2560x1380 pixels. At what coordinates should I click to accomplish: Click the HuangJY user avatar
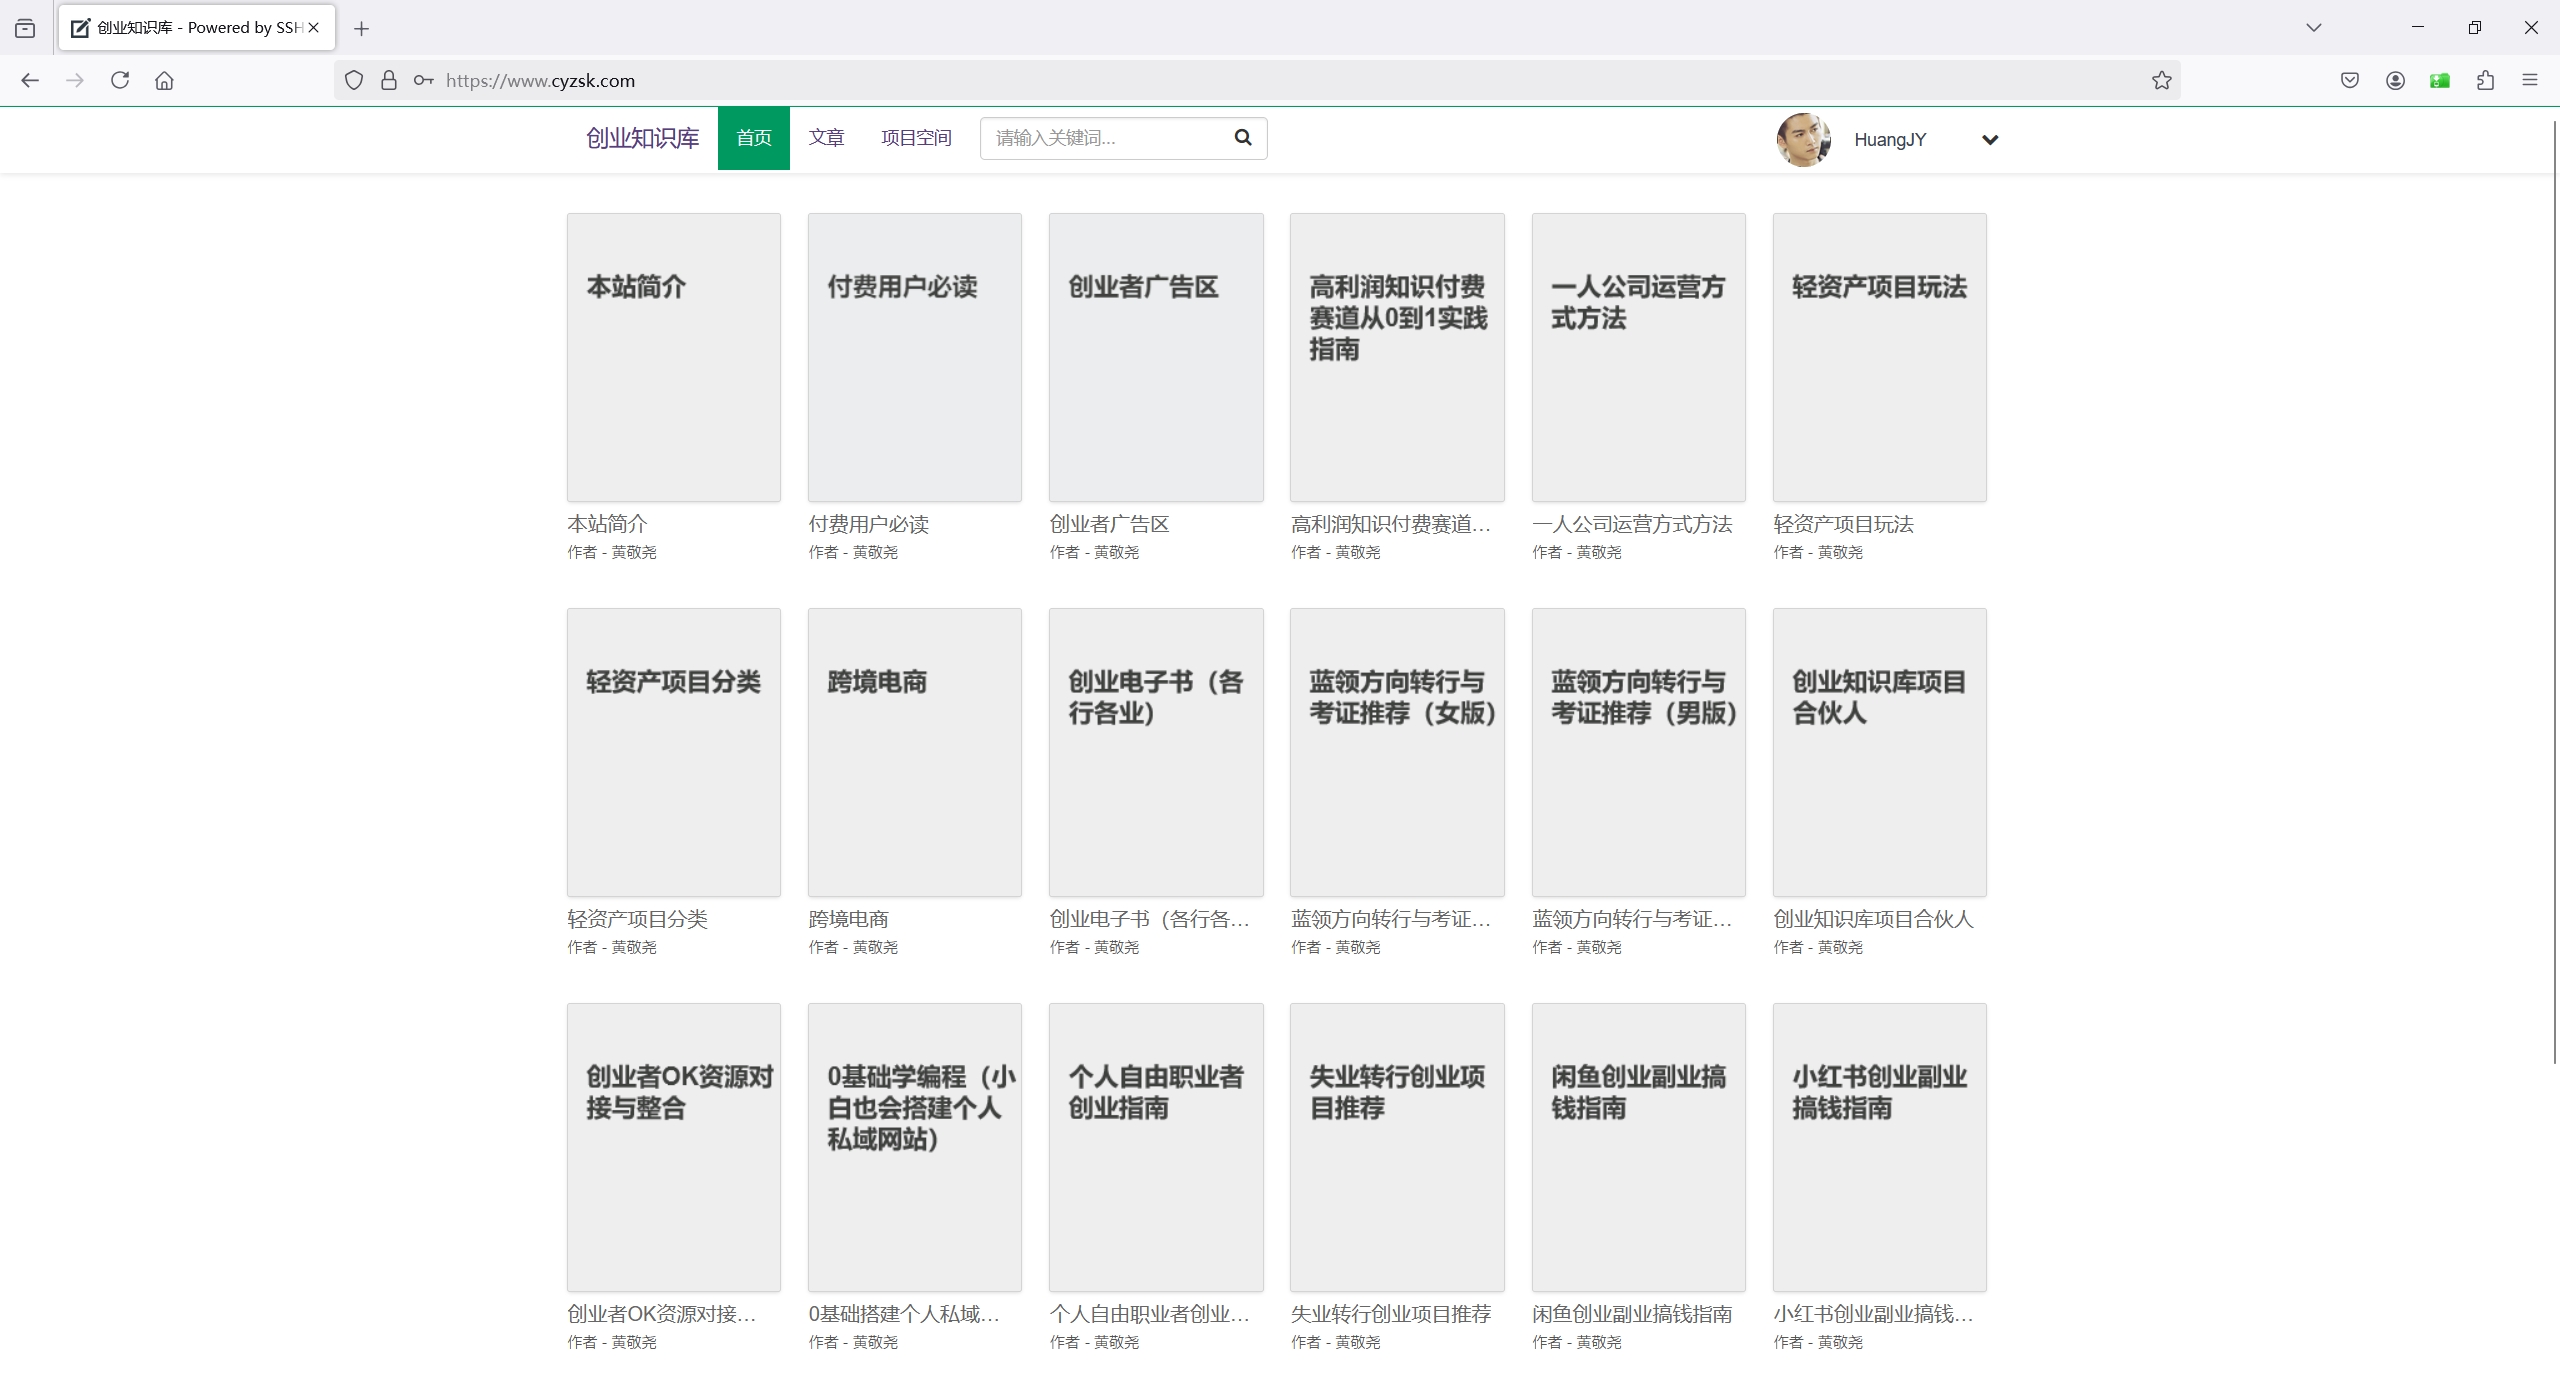[1803, 139]
